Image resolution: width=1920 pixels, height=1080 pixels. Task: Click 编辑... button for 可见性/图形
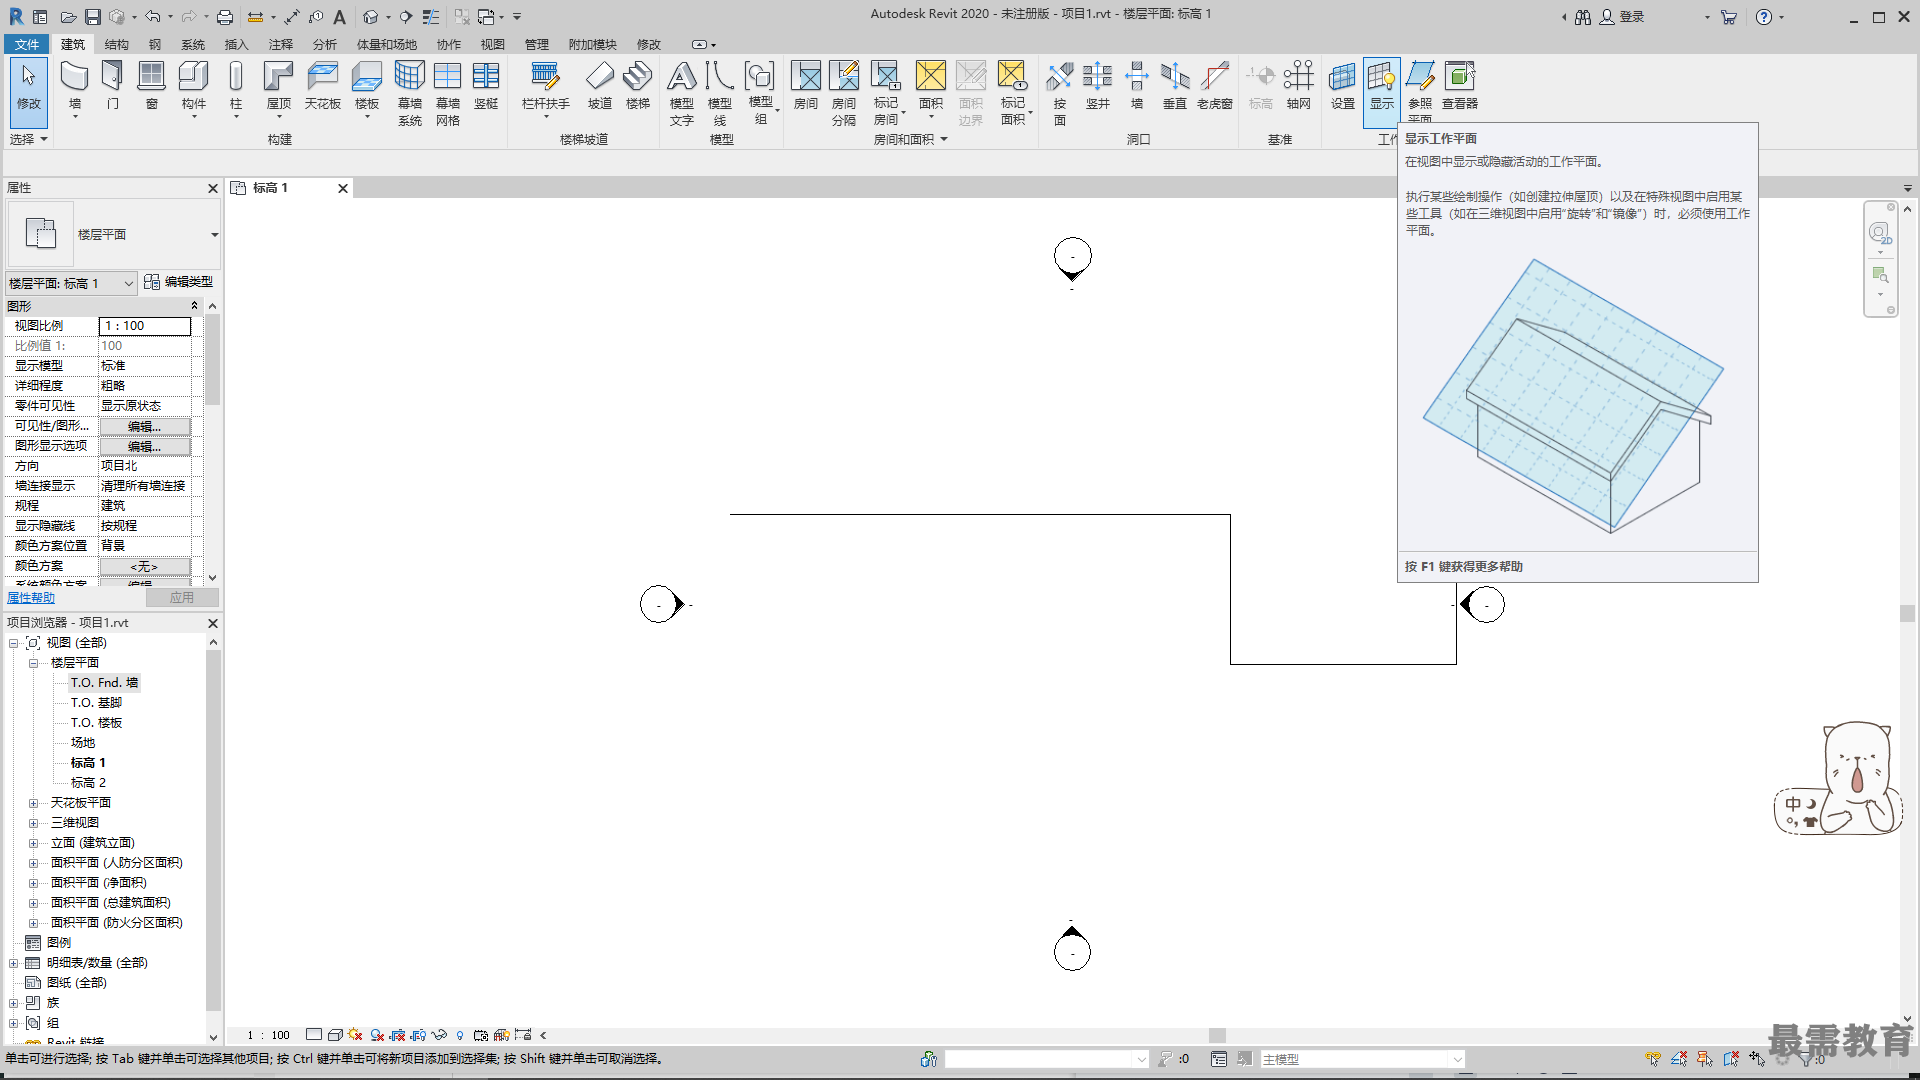click(145, 426)
